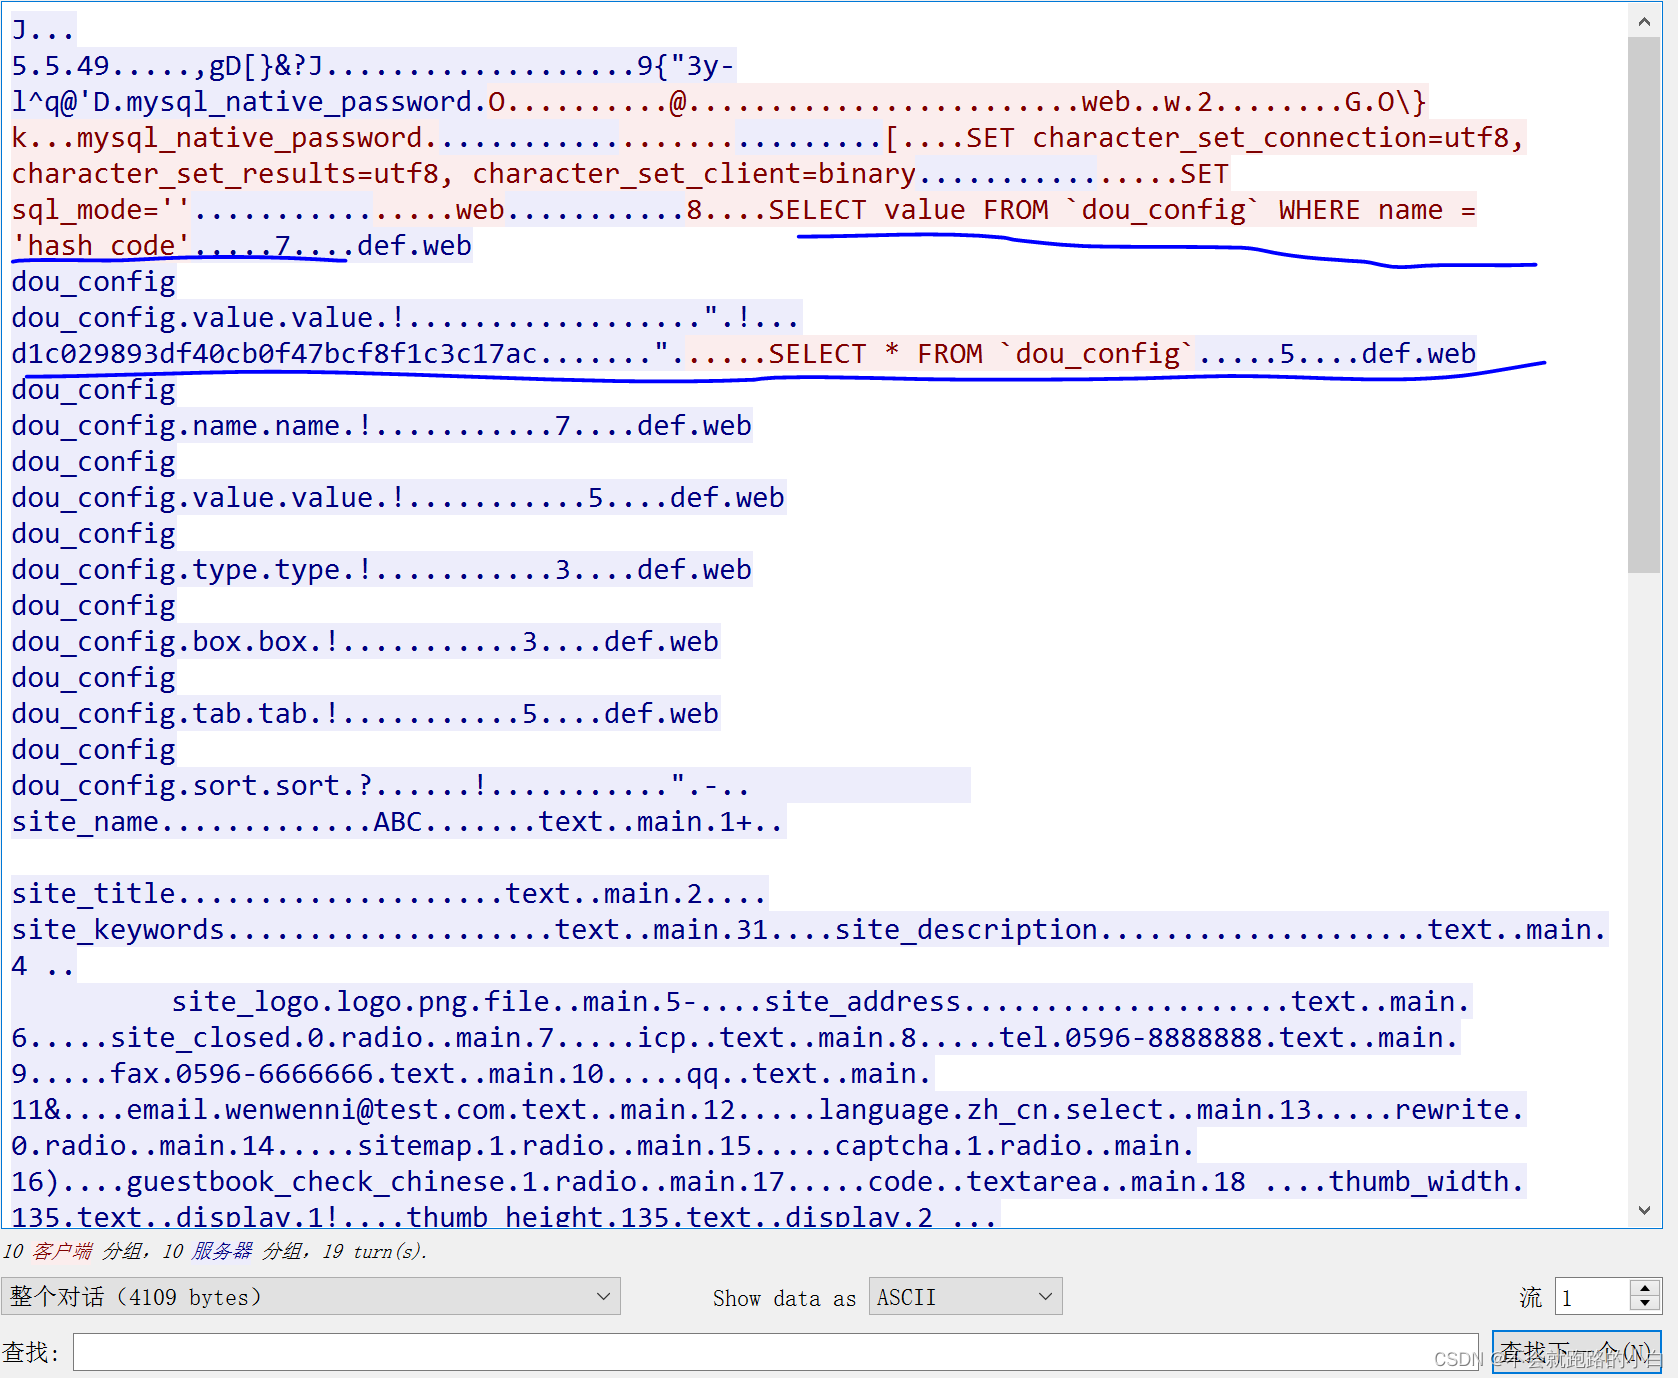This screenshot has height=1378, width=1678.
Task: Open the conversation selector dropdown (整个对话)
Action: pos(311,1297)
